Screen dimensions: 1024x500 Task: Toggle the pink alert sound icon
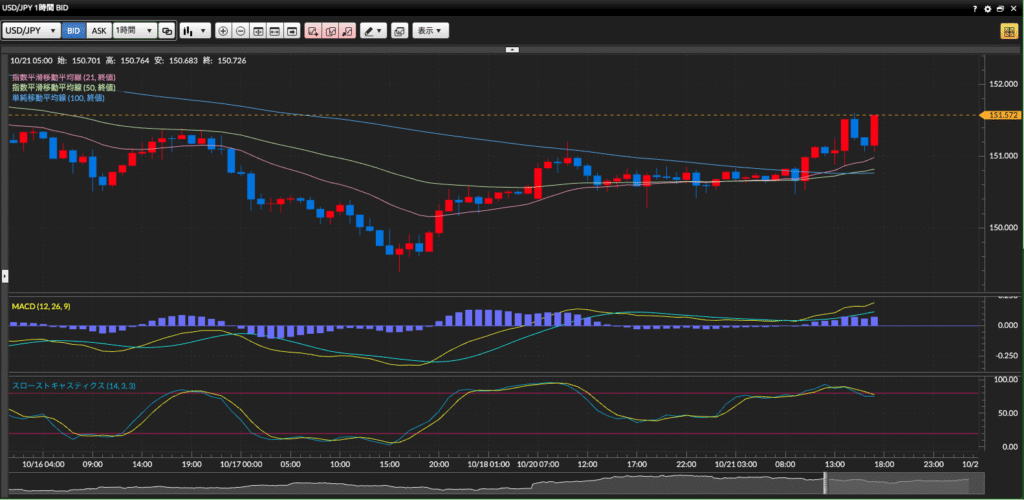[346, 31]
